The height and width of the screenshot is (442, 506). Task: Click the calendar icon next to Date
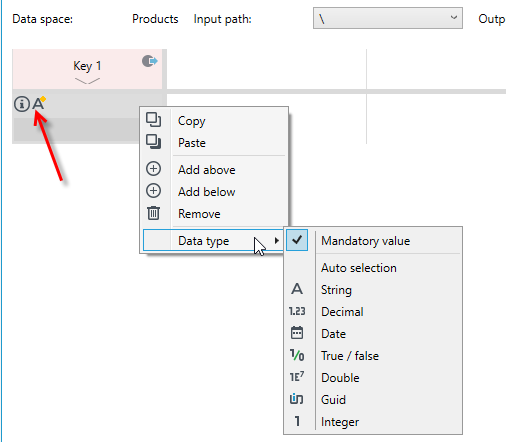pos(297,333)
